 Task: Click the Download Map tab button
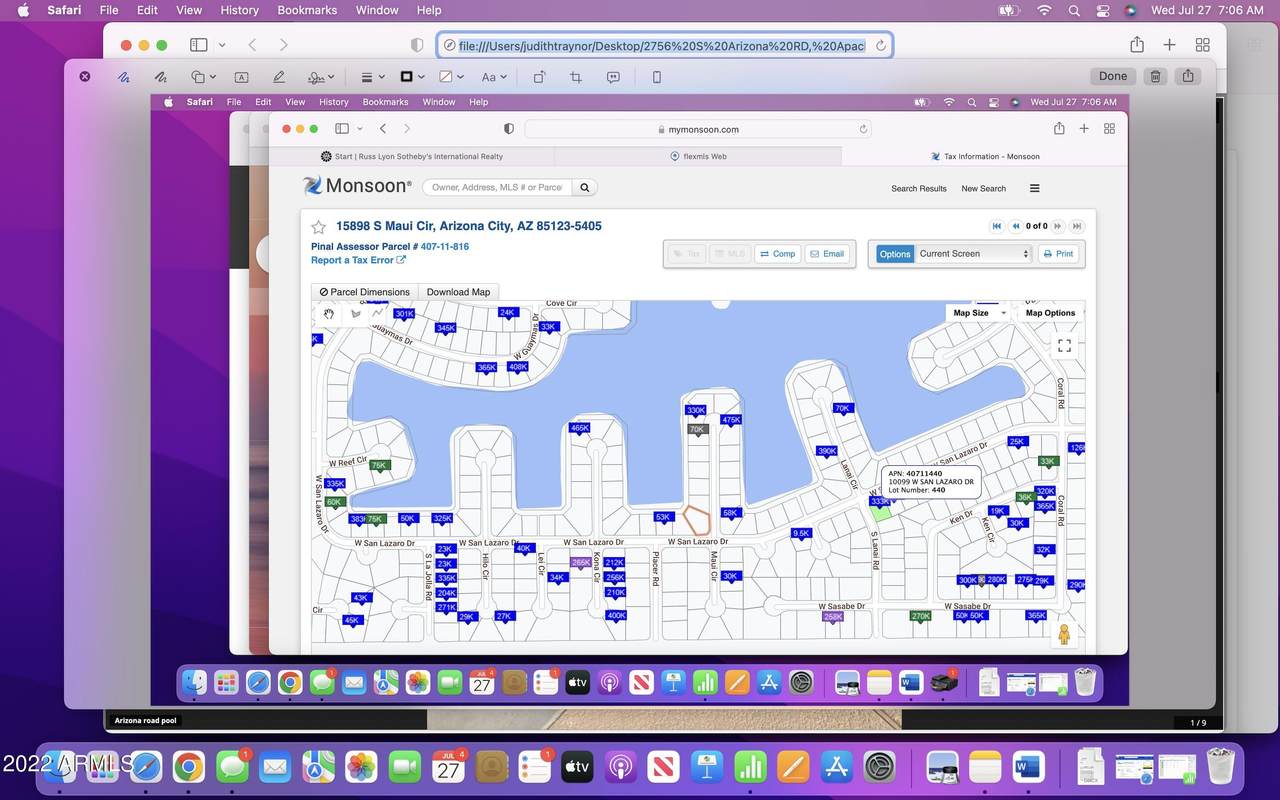458,292
